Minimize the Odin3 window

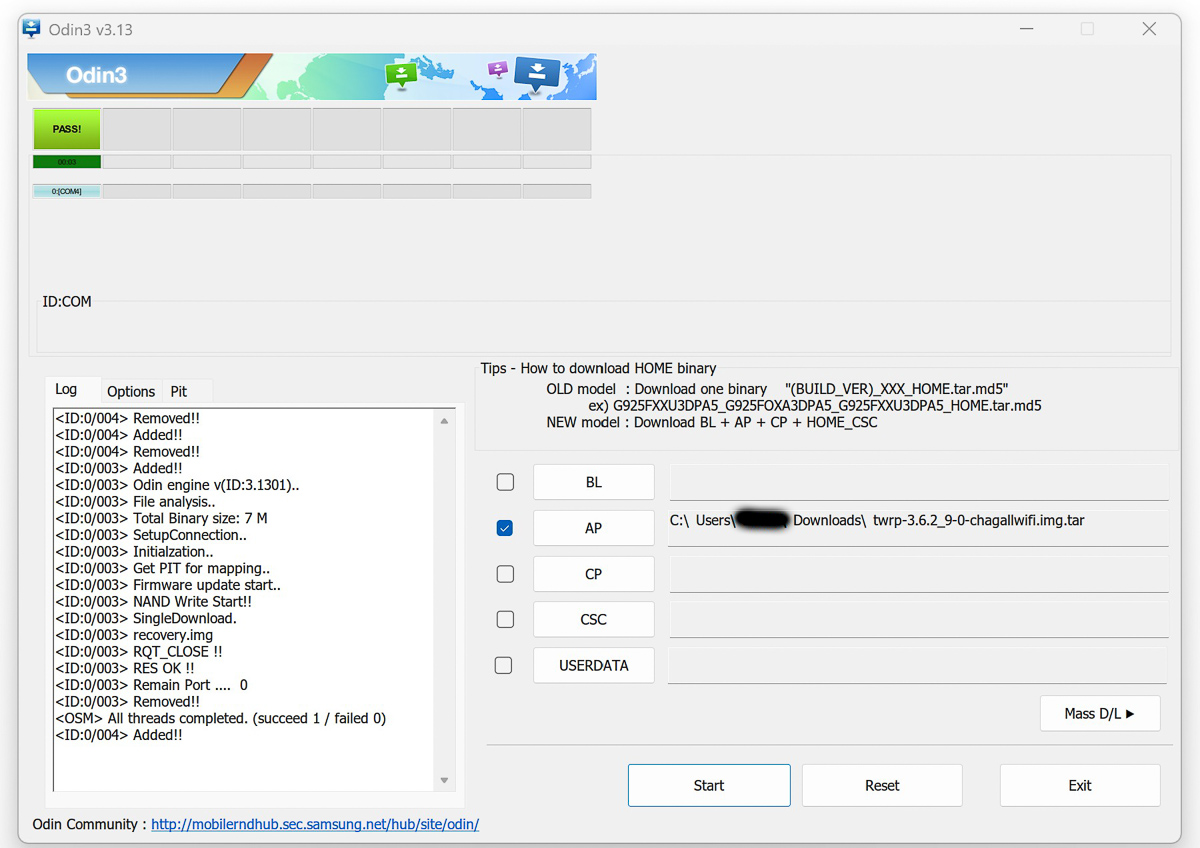click(x=1025, y=29)
